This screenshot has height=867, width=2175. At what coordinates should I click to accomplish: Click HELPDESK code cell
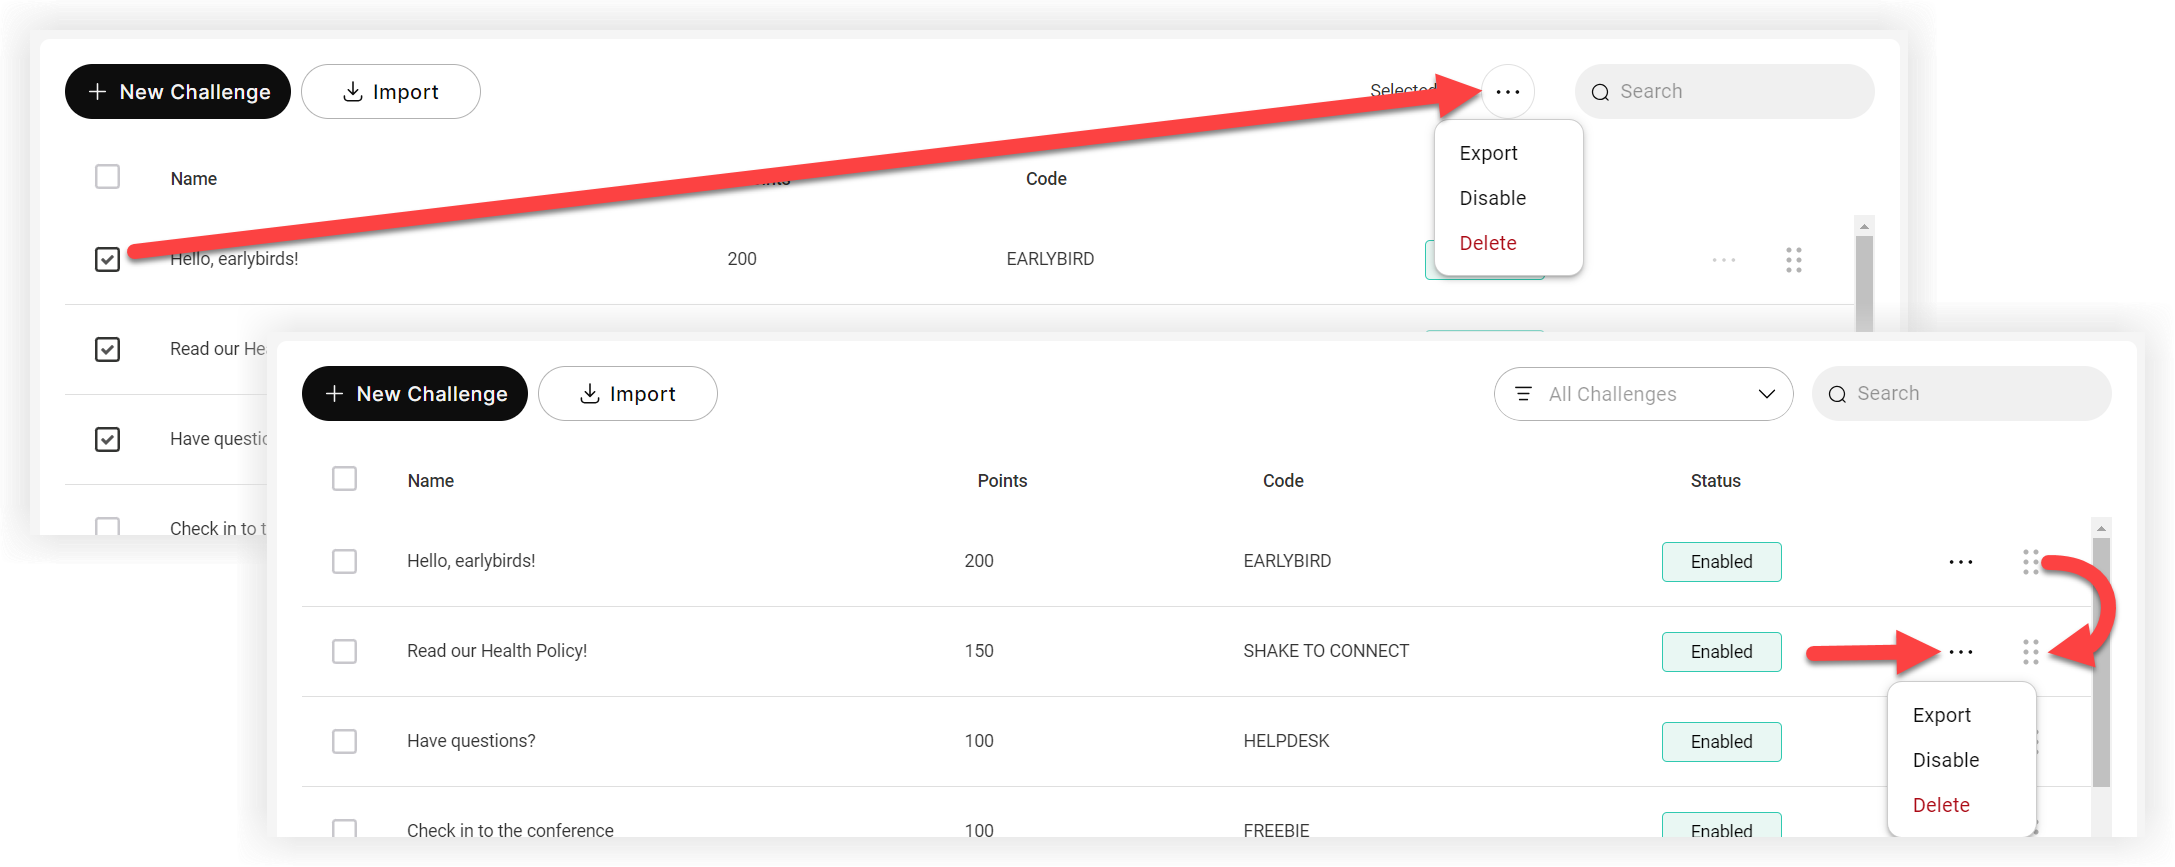click(x=1286, y=741)
